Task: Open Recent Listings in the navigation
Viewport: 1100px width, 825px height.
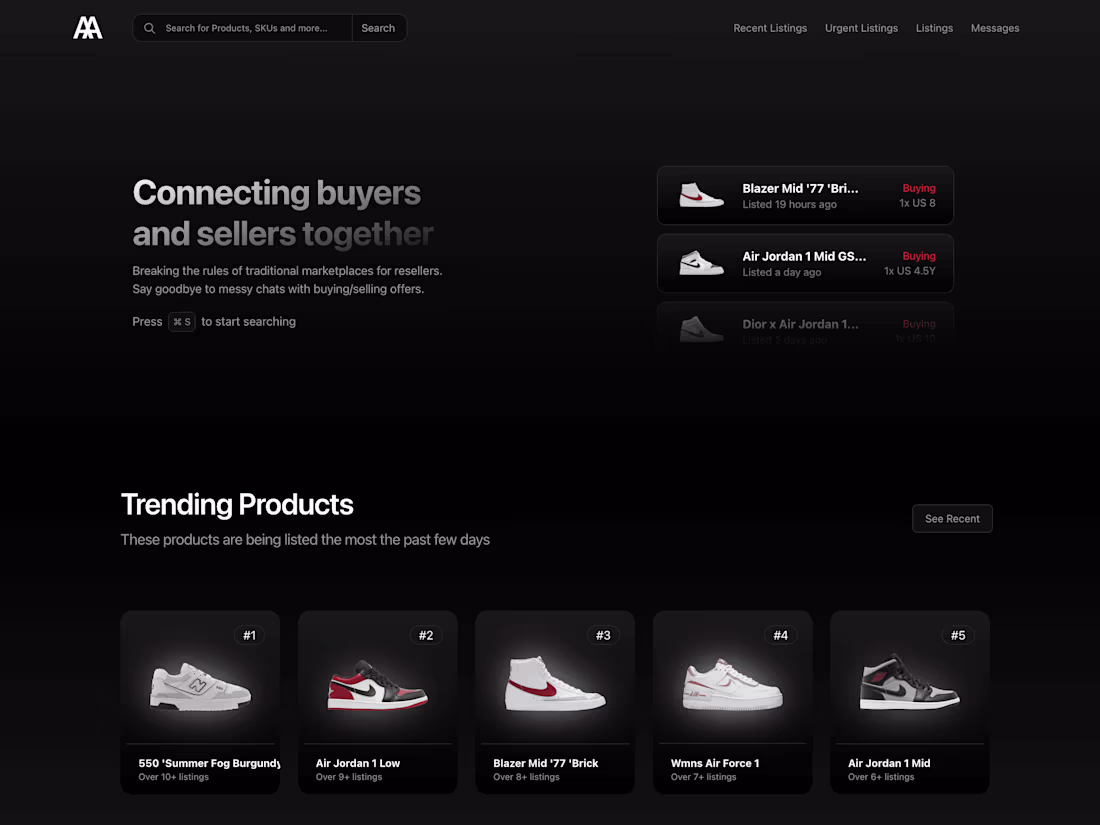Action: coord(770,28)
